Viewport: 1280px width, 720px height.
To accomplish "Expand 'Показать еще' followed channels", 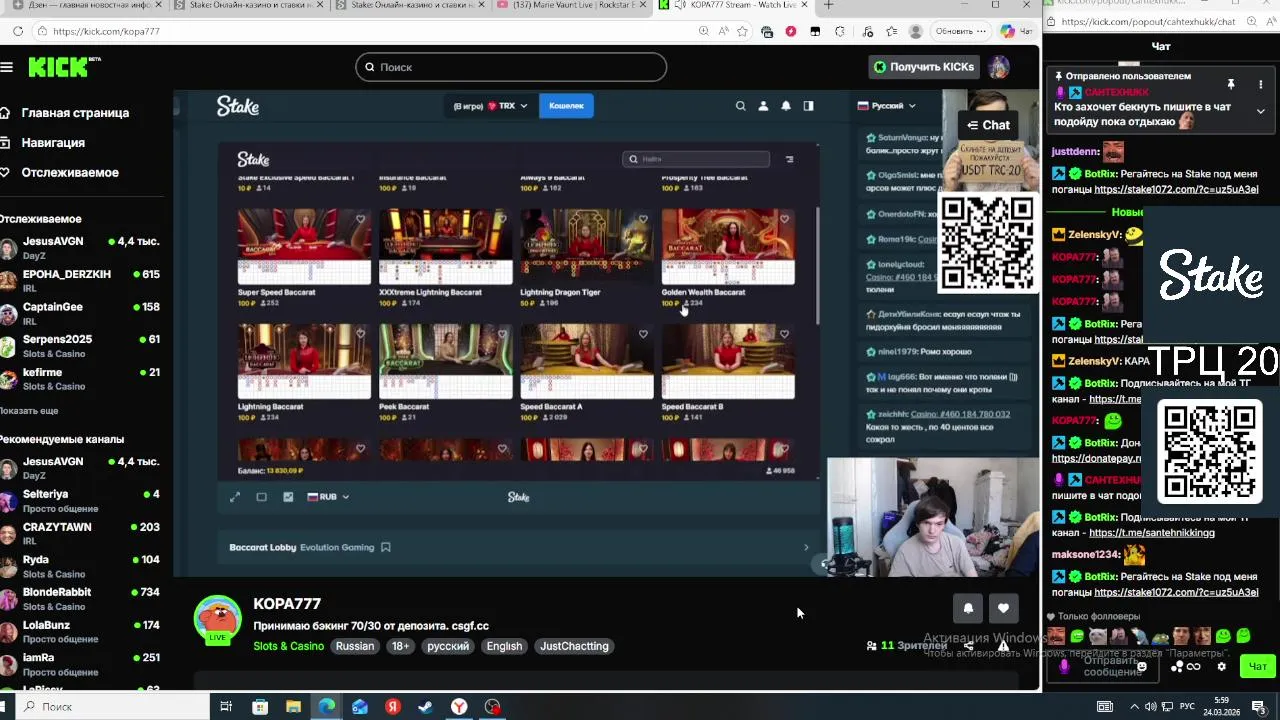I will (x=29, y=411).
